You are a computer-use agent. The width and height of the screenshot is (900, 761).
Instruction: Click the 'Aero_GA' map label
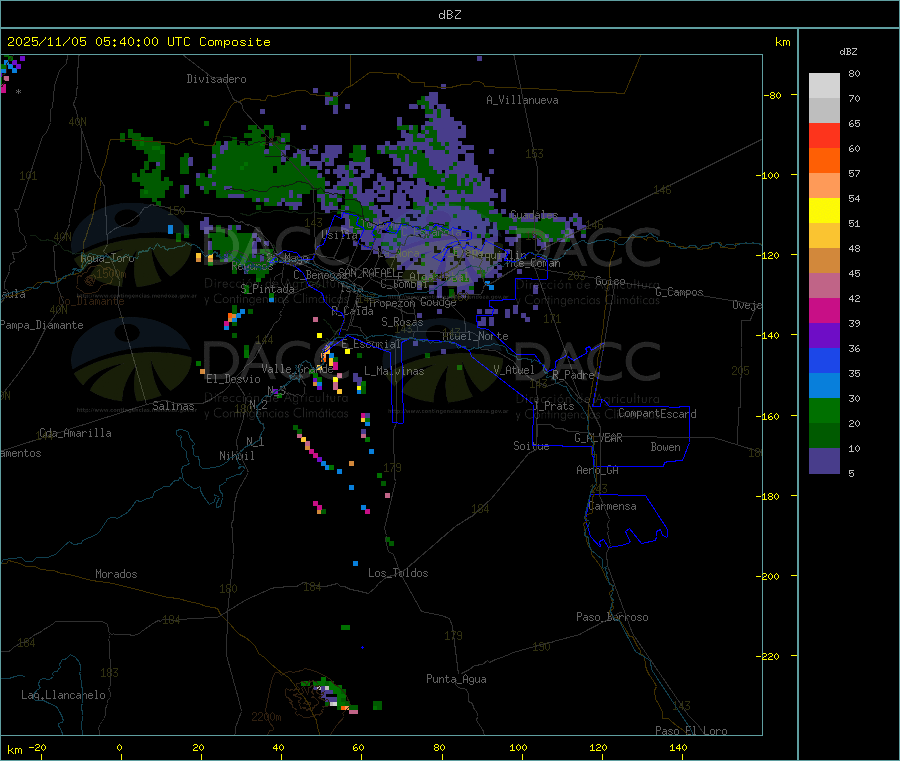(x=598, y=470)
